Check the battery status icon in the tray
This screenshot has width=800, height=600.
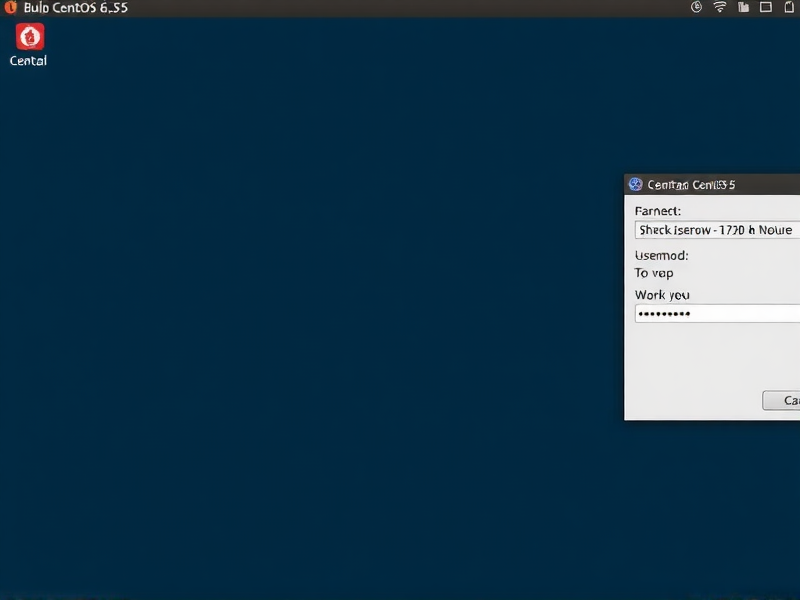(789, 7)
